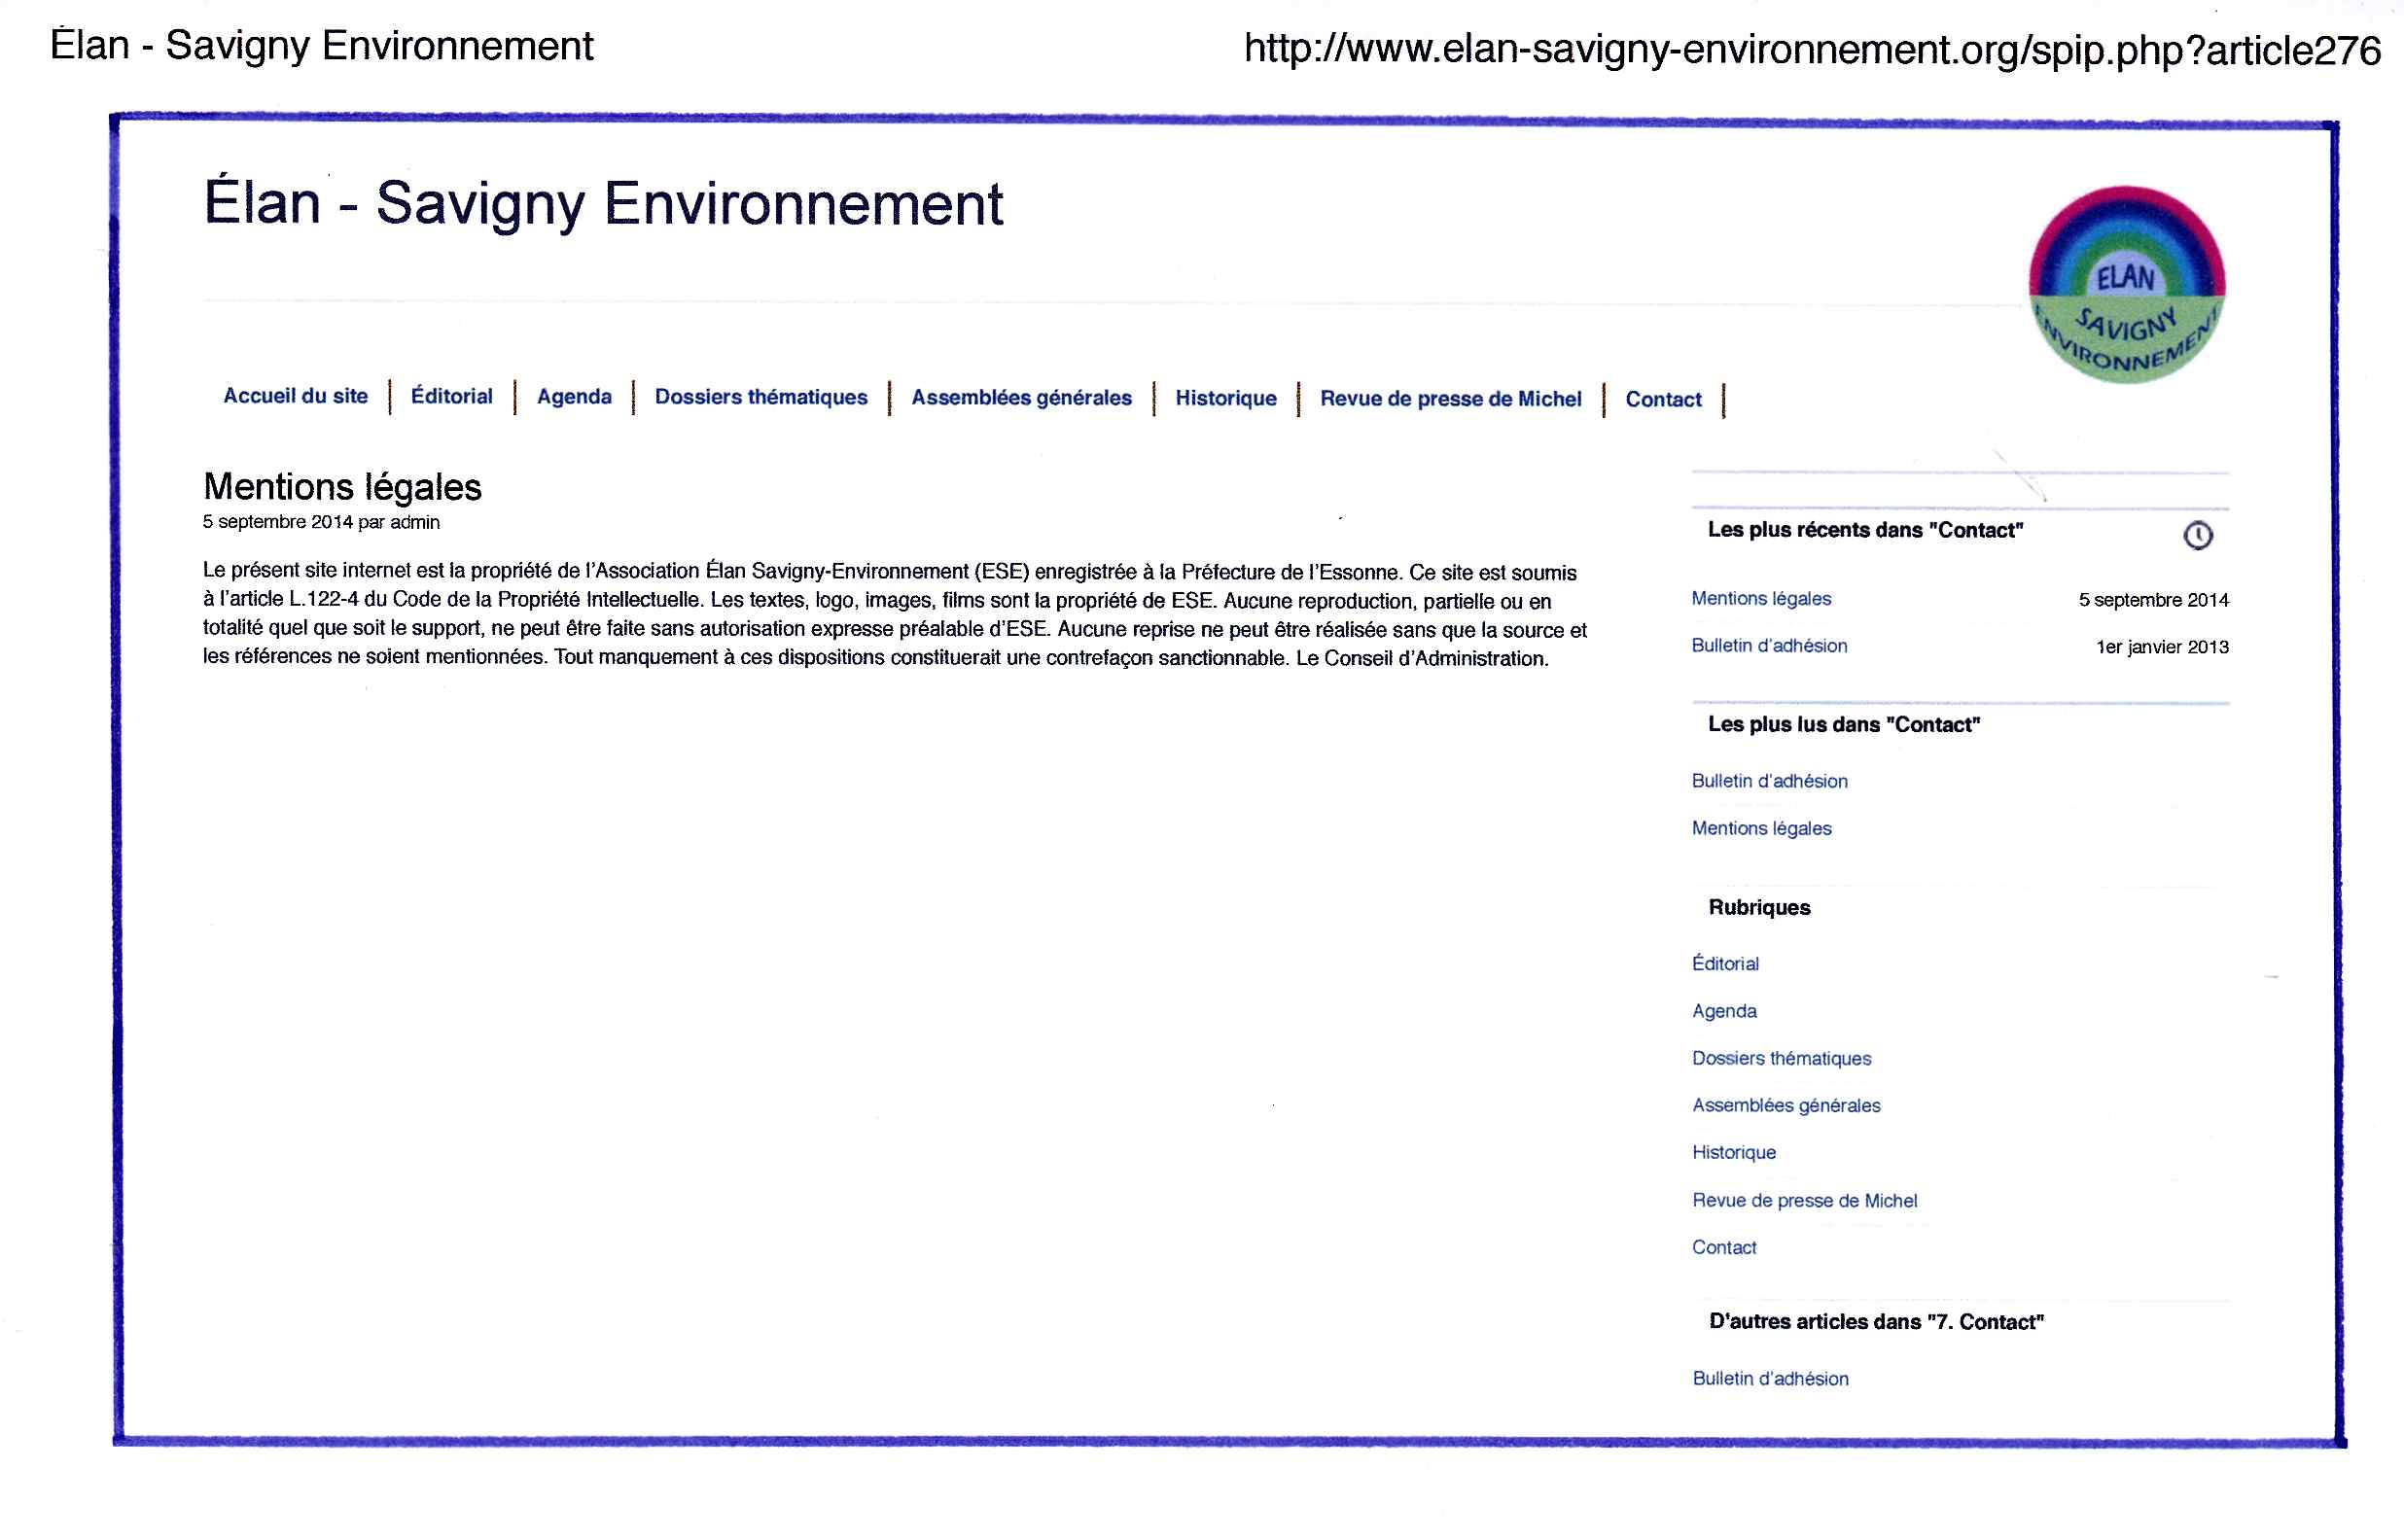Open Assemblées générales in Rubriques sidebar
Screen dimensions: 2404x1540
click(x=1786, y=1105)
